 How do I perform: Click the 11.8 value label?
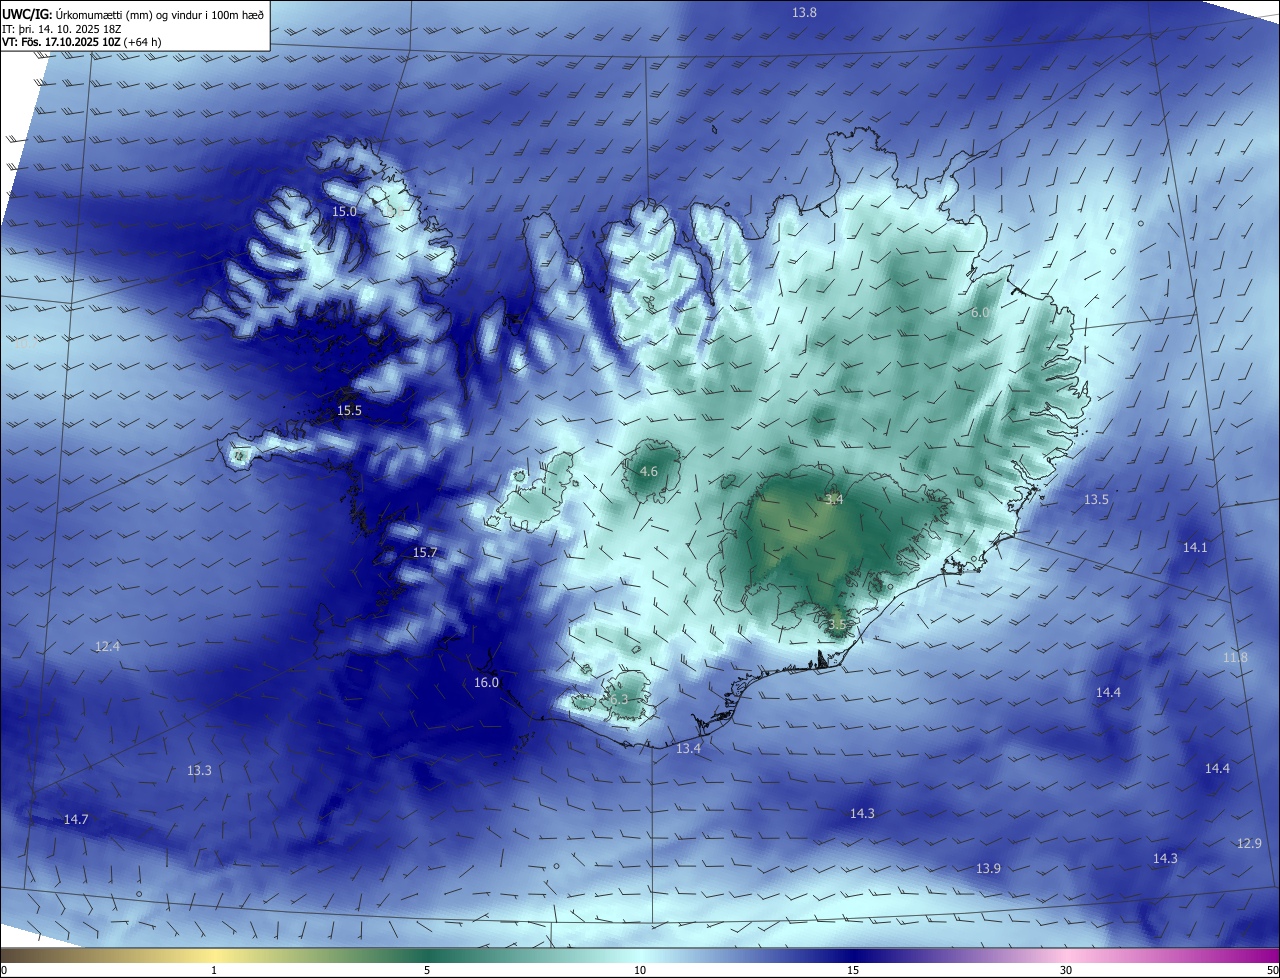pos(1235,658)
